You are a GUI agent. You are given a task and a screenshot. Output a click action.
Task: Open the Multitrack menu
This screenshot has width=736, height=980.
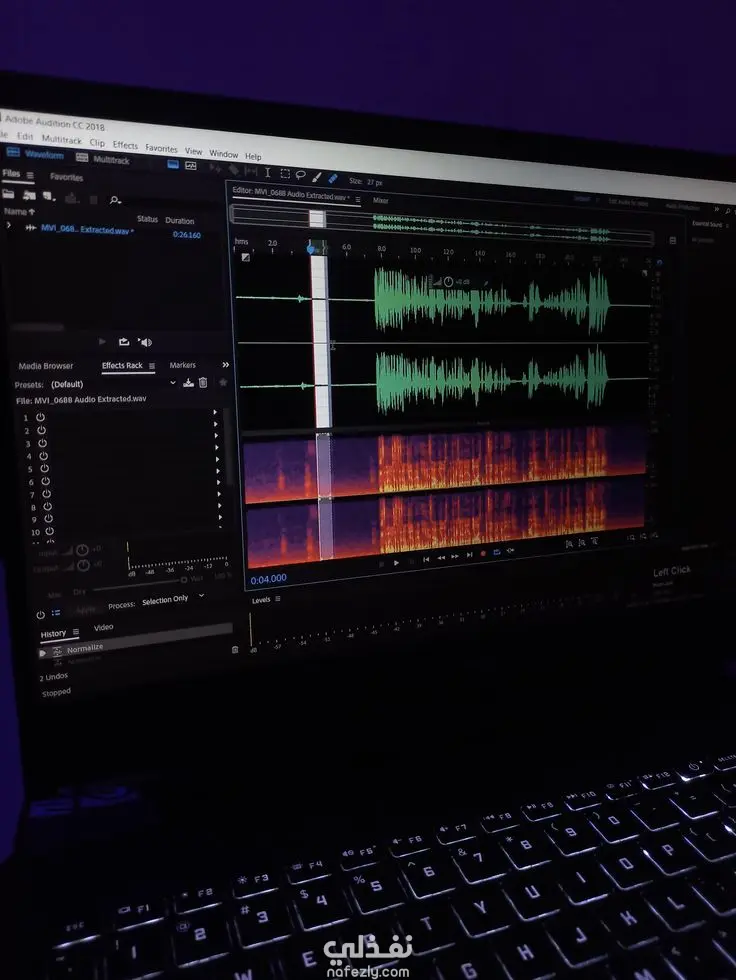pyautogui.click(x=62, y=139)
